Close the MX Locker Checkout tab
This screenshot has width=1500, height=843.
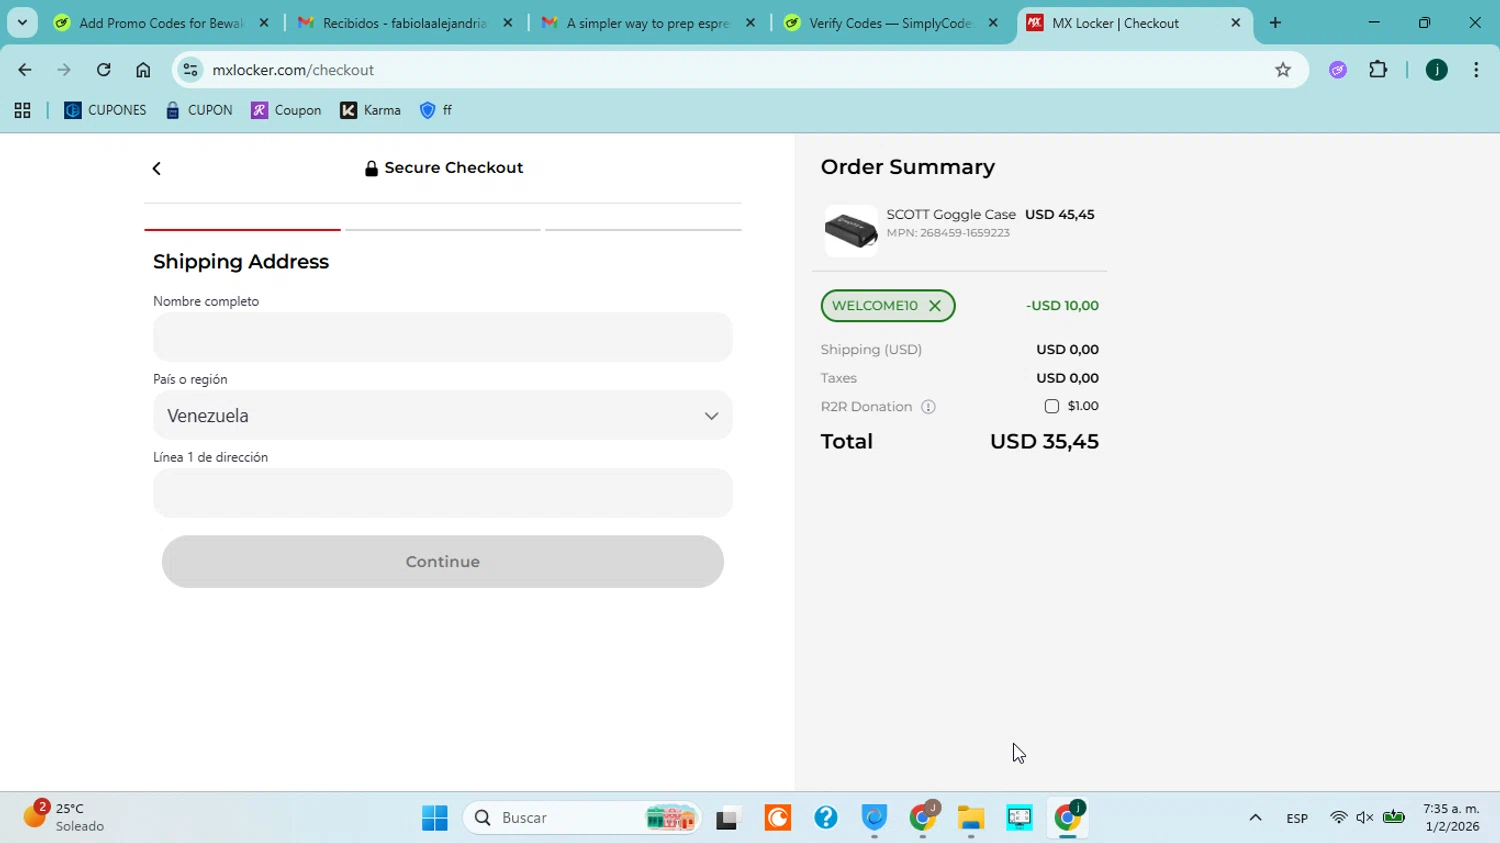(x=1236, y=23)
